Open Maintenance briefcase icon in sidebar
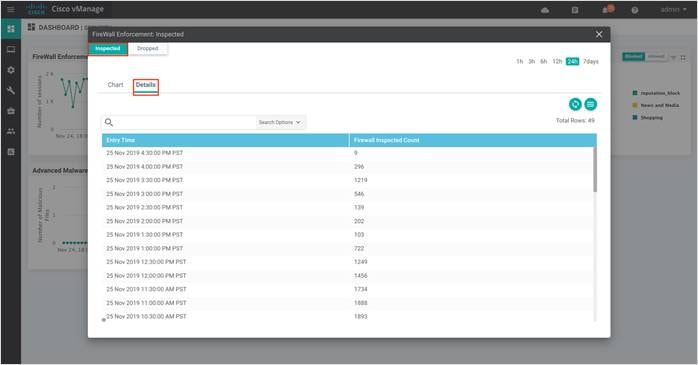This screenshot has width=698, height=365. (11, 111)
